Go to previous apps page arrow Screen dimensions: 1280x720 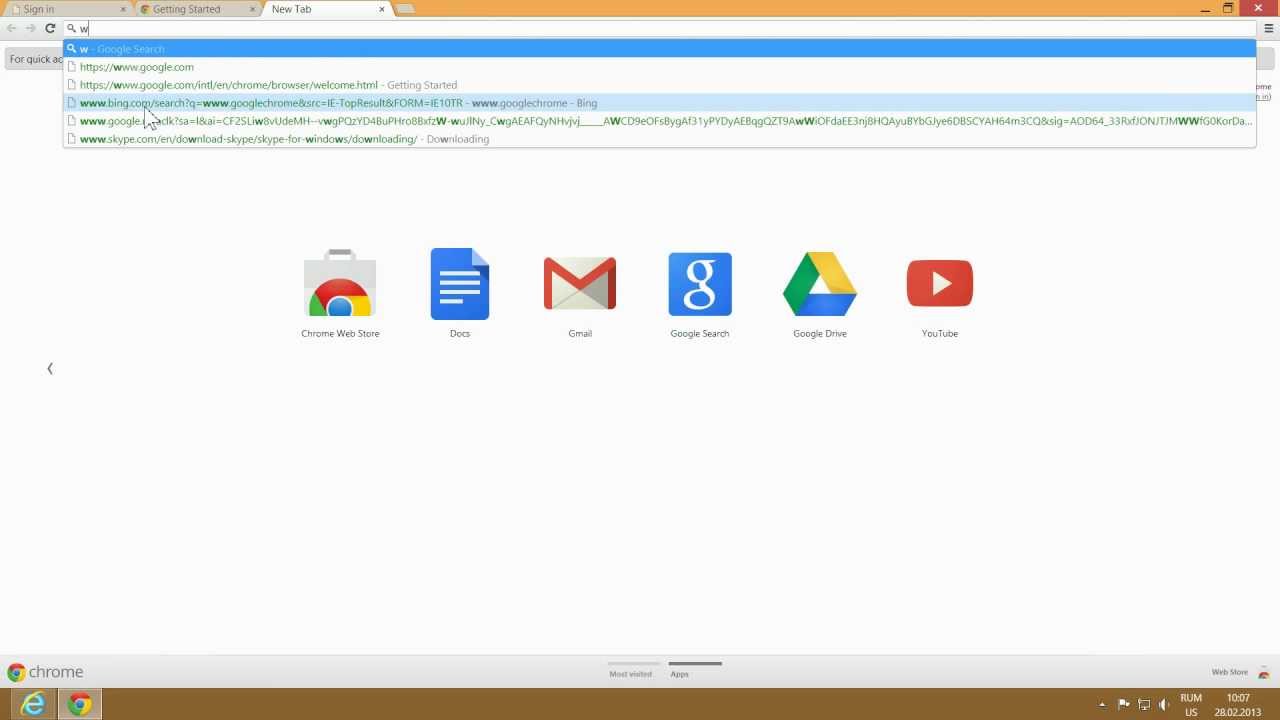[50, 369]
